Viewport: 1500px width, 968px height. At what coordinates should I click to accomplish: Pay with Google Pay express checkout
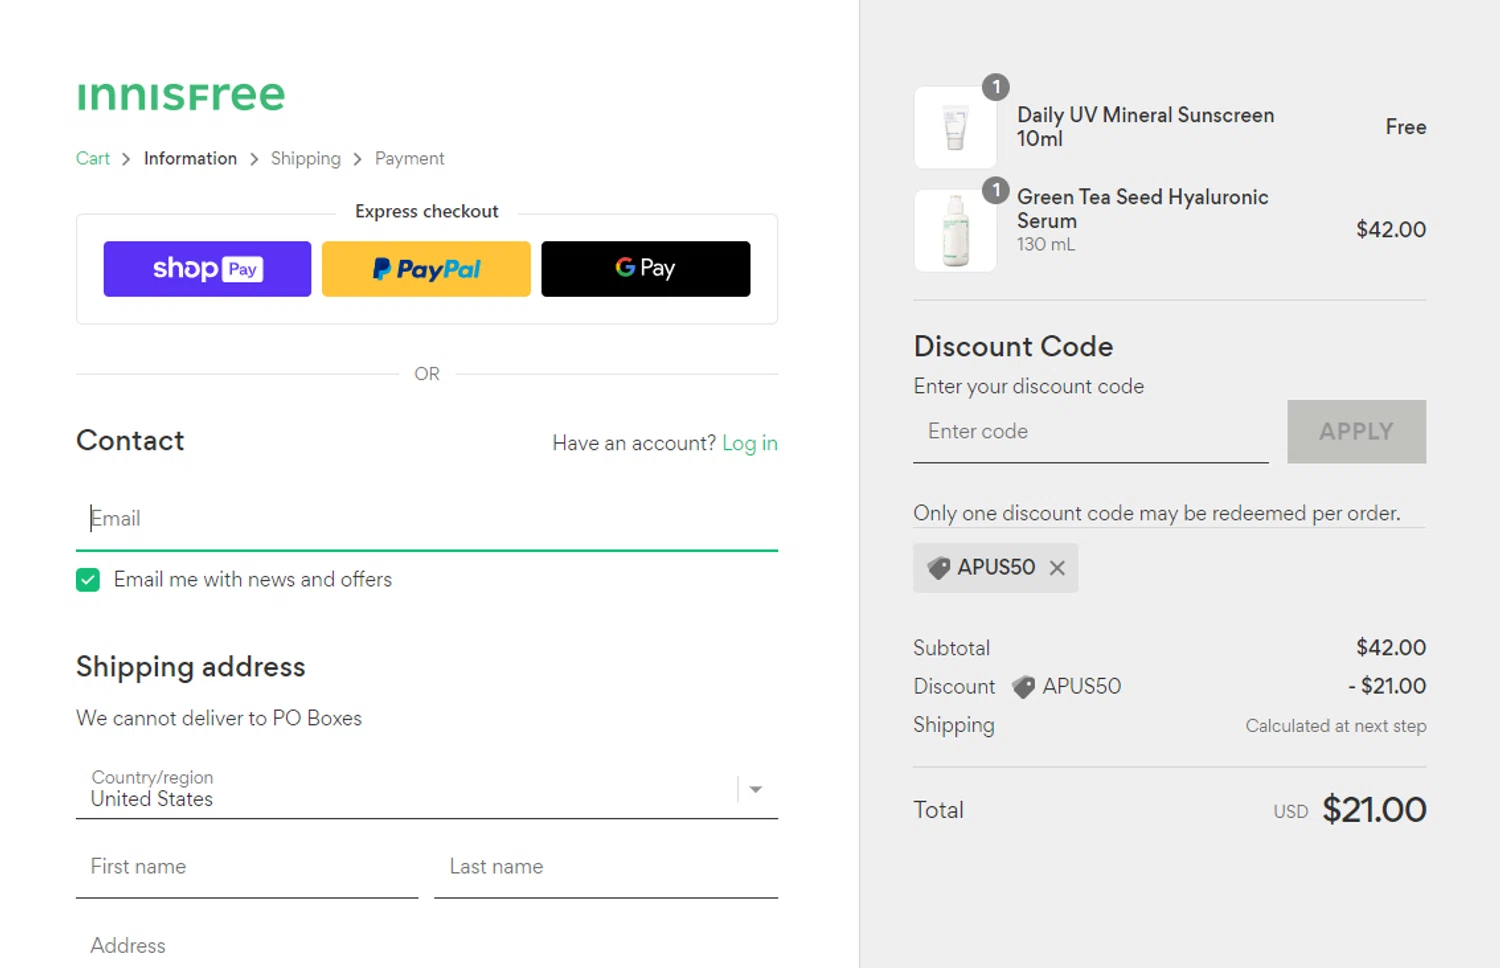coord(645,269)
